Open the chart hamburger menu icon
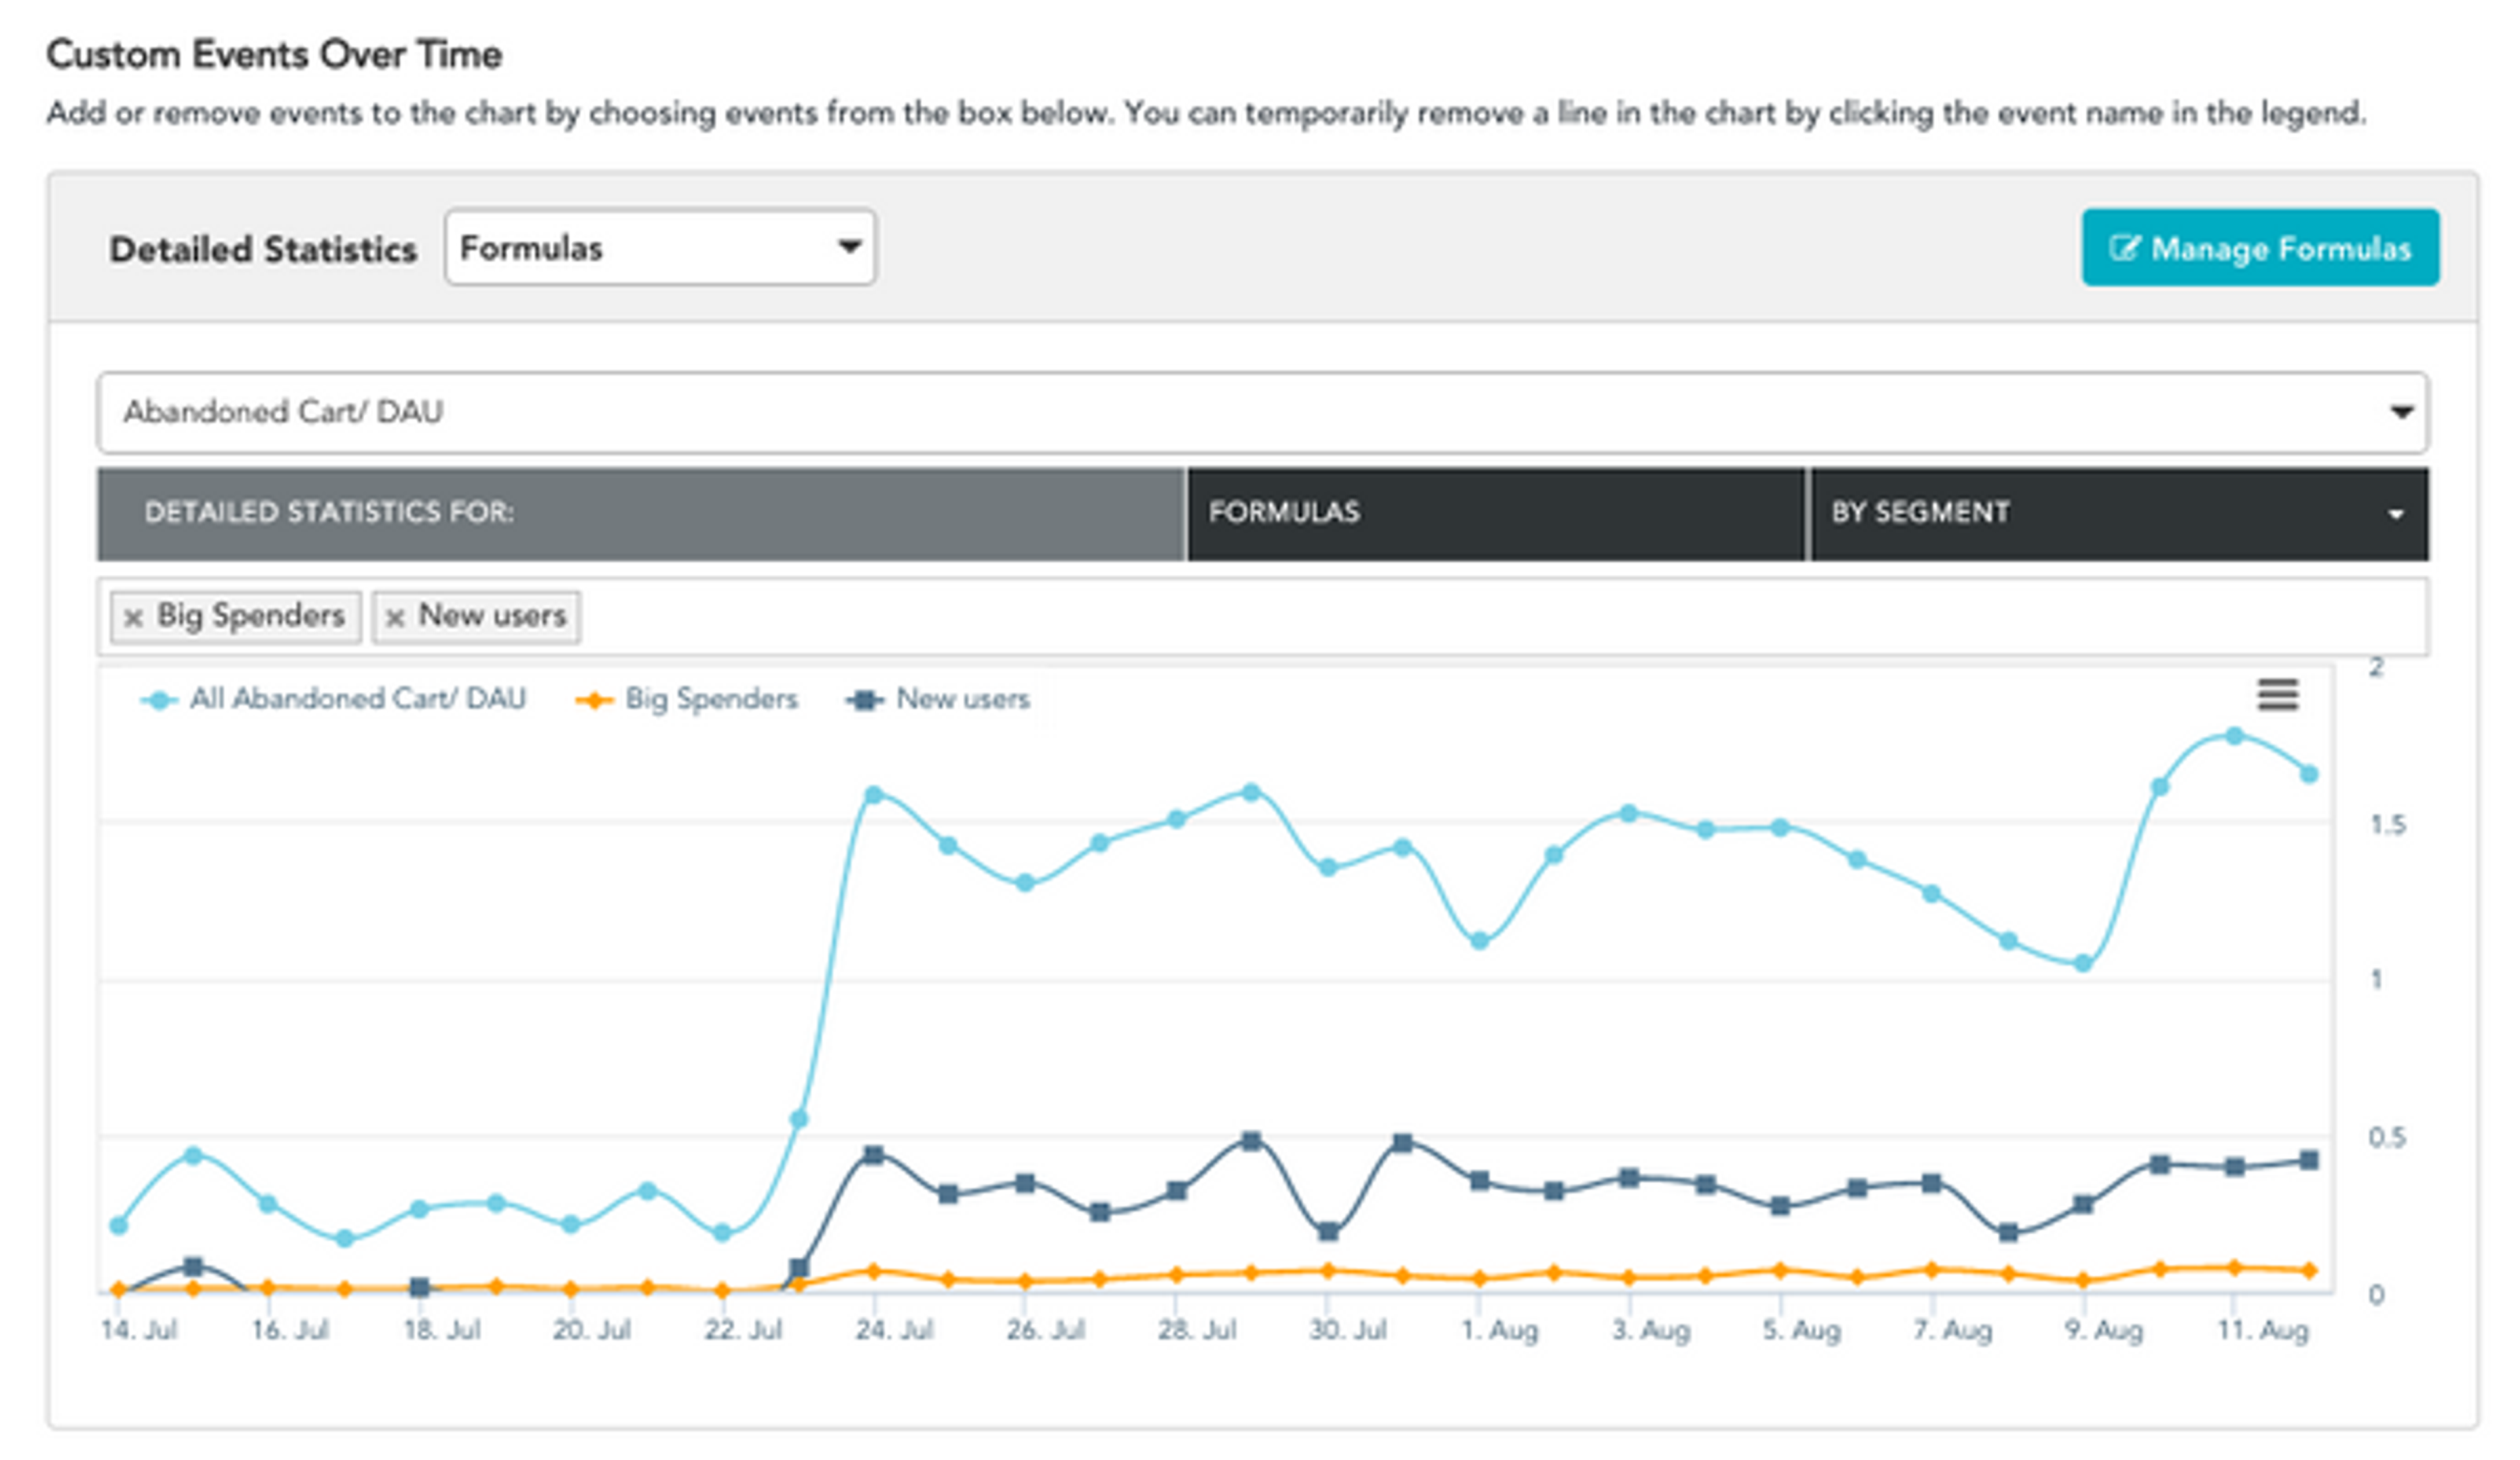 [2277, 694]
